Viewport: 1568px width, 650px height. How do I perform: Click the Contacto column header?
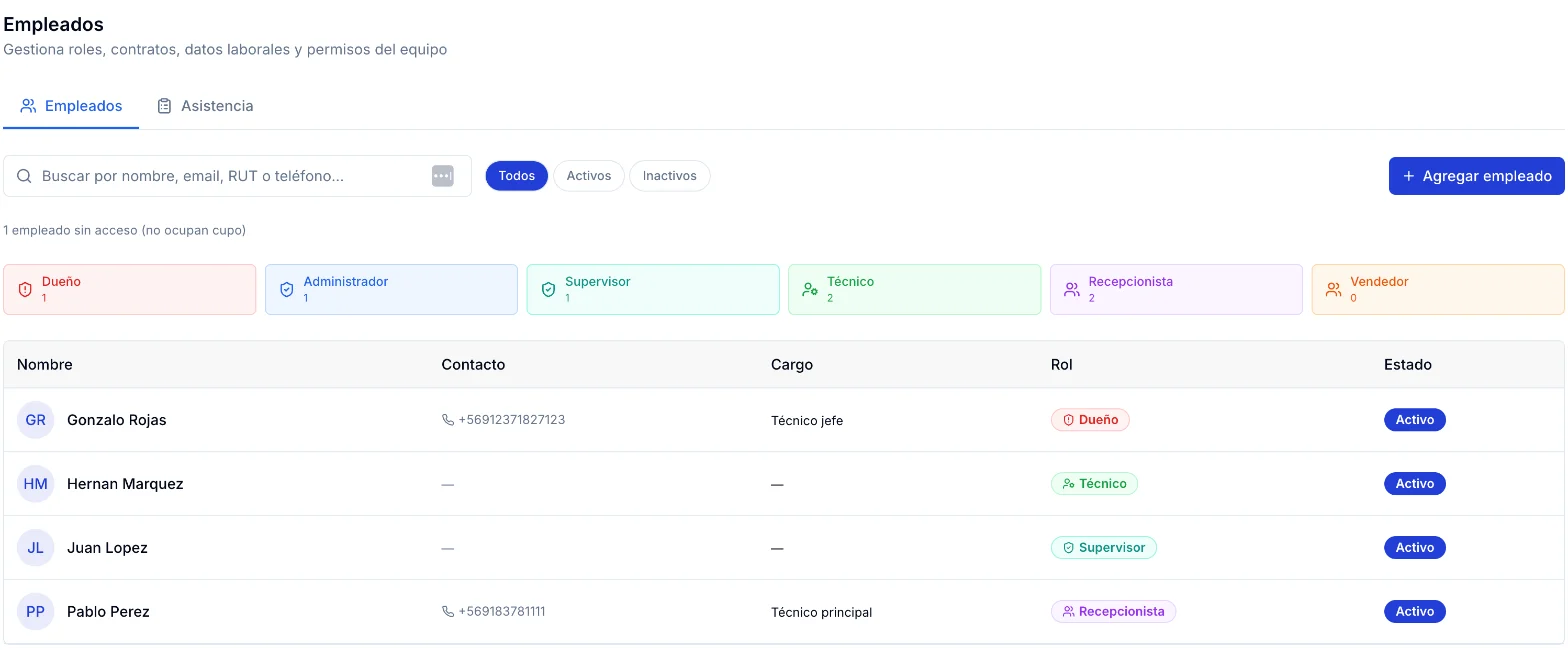473,365
